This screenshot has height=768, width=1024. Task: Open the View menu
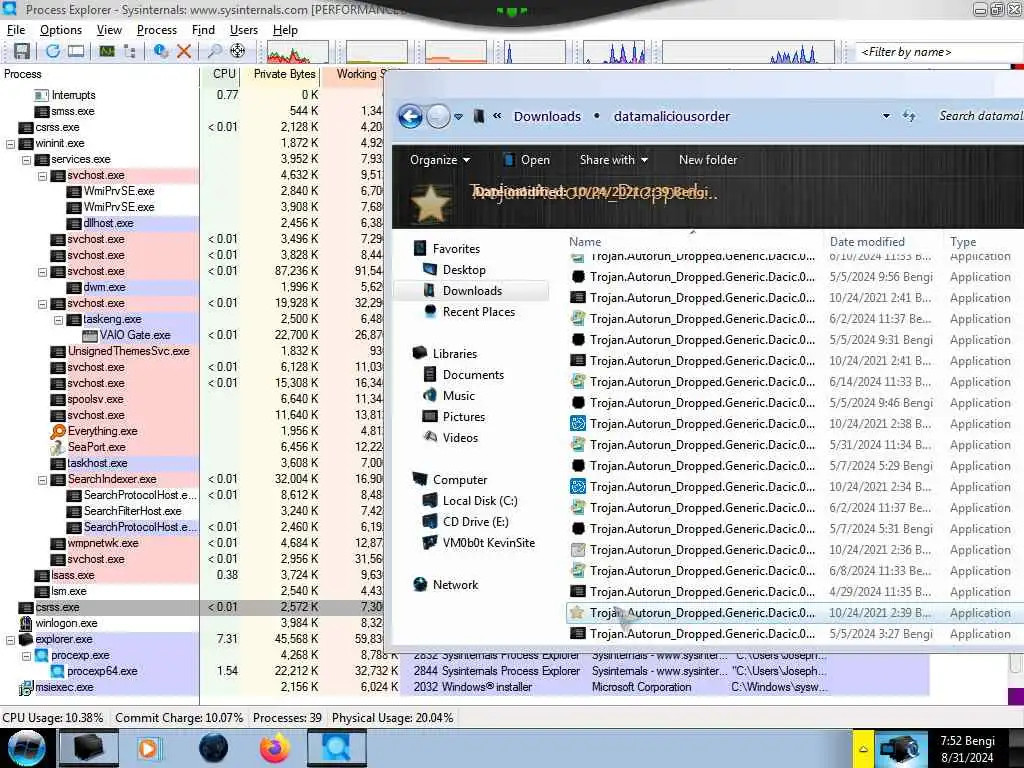[109, 30]
